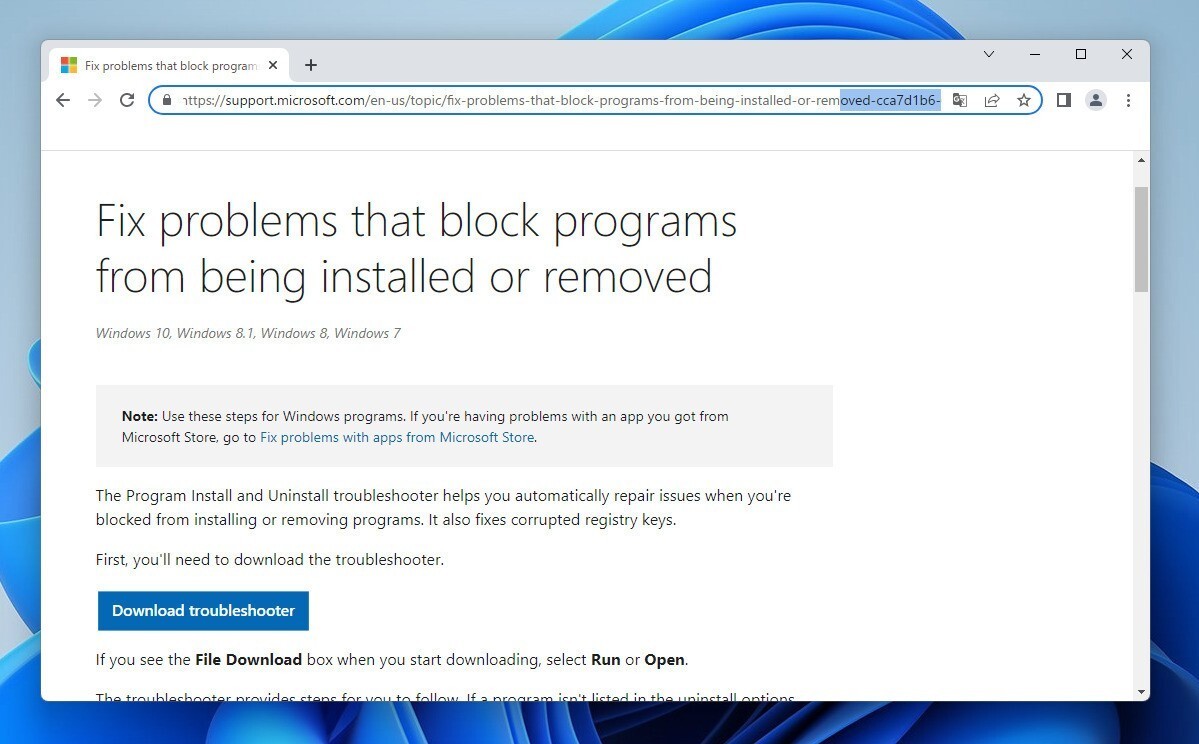Download the troubleshooter
The width and height of the screenshot is (1199, 744).
(x=203, y=610)
